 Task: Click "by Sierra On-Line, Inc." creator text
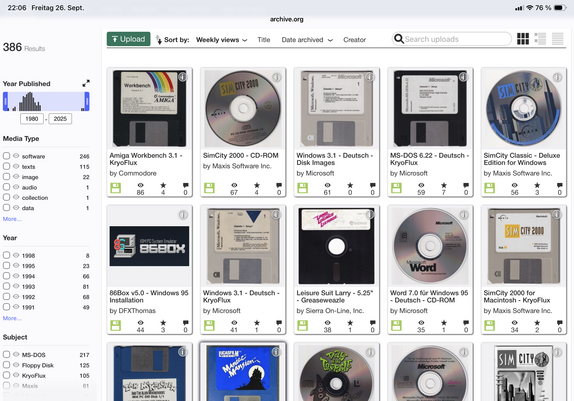click(x=330, y=311)
